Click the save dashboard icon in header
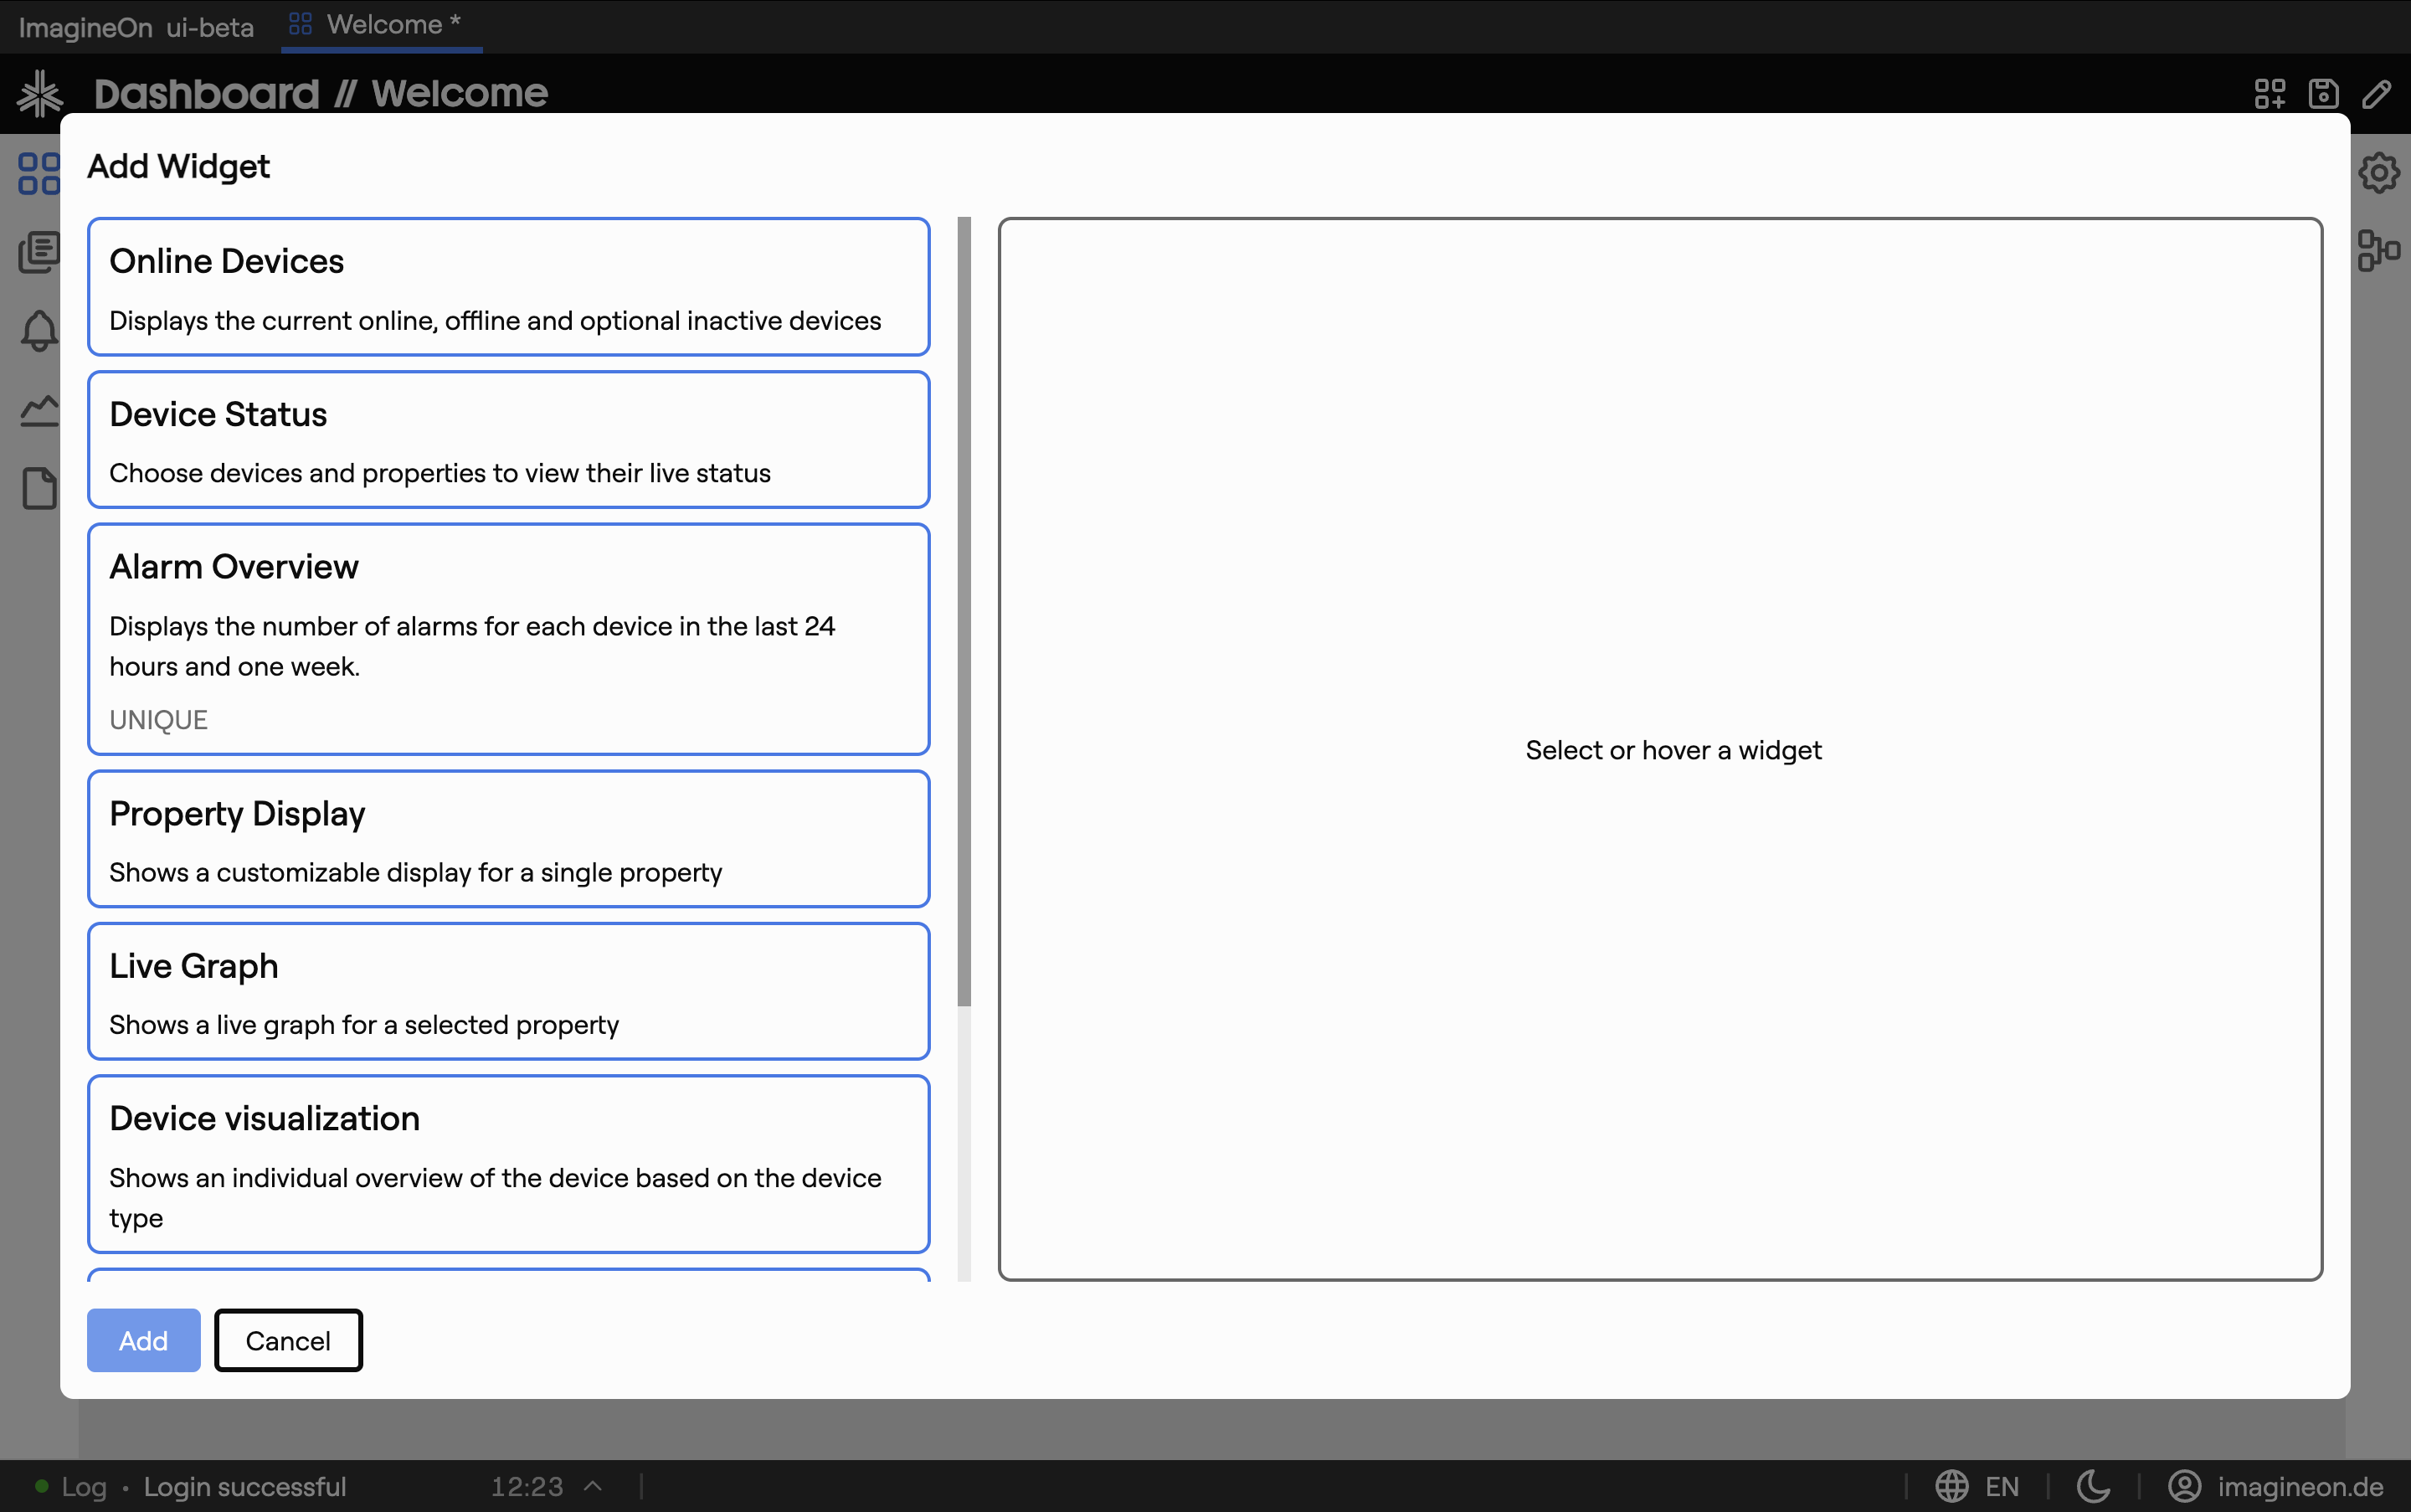Screen dimensions: 2411x1512 [x=2323, y=93]
